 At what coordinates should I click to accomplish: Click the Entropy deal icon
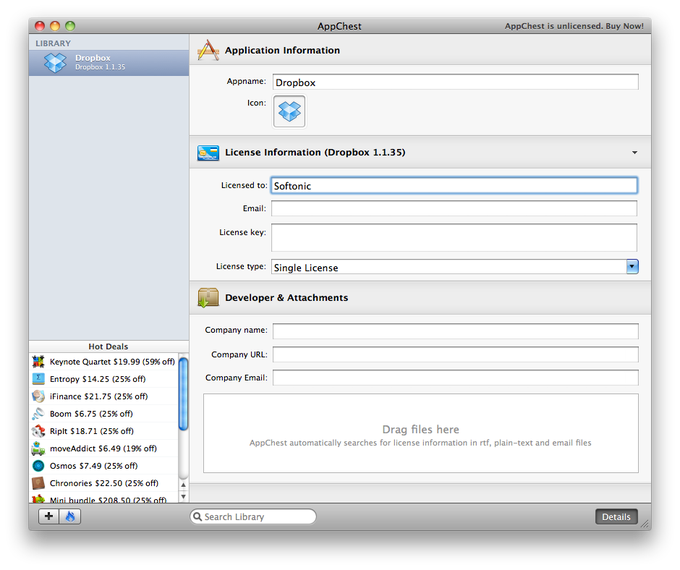click(38, 379)
